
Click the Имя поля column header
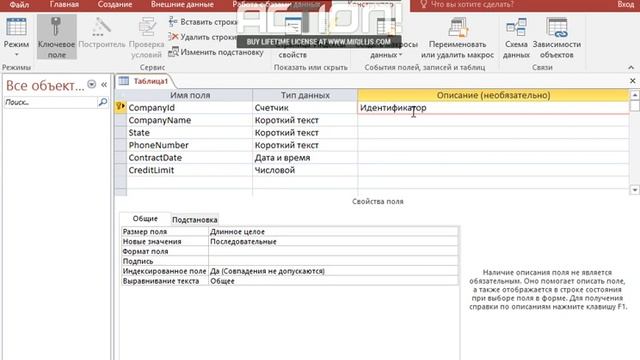pyautogui.click(x=190, y=95)
